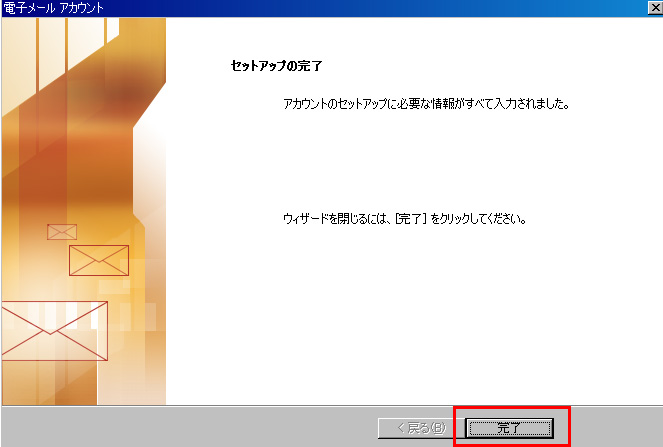Click the medium envelope graphic in banner
Screen dimensions: 663x447
tap(99, 260)
